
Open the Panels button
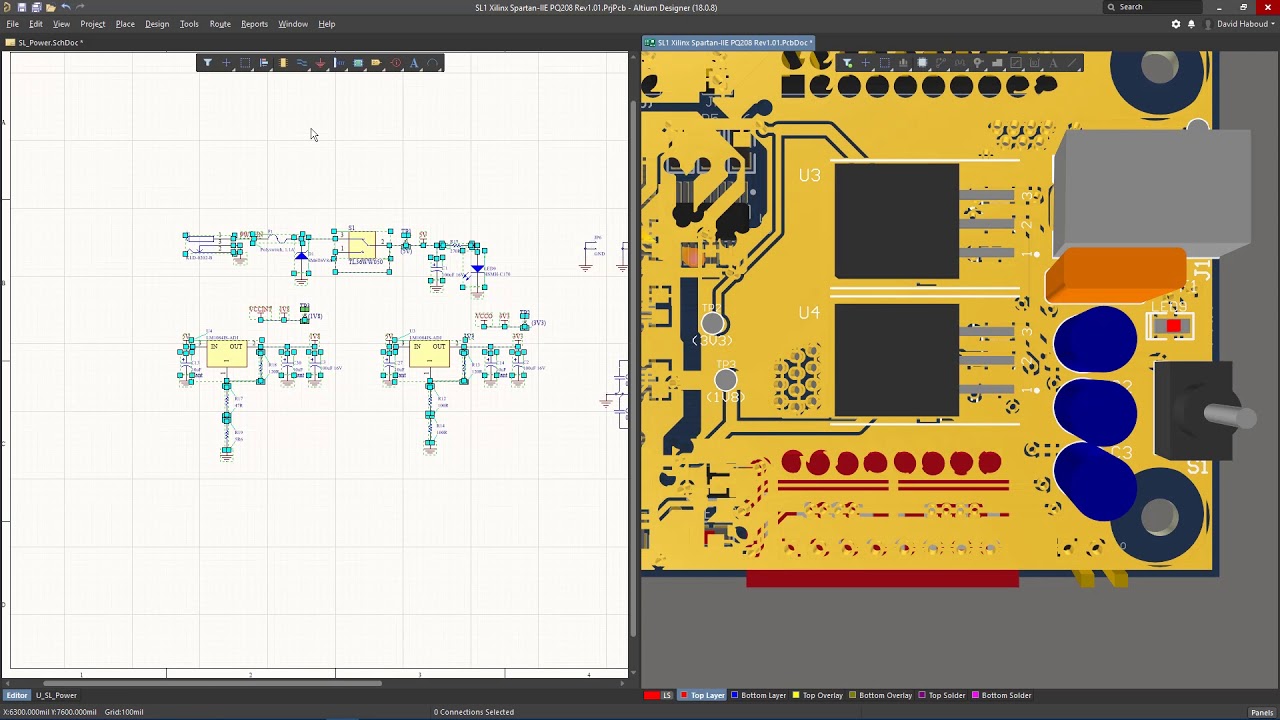[1262, 712]
